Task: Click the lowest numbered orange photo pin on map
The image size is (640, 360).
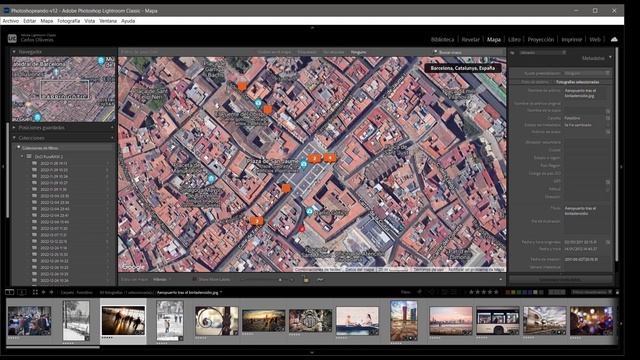Action: coord(257,221)
